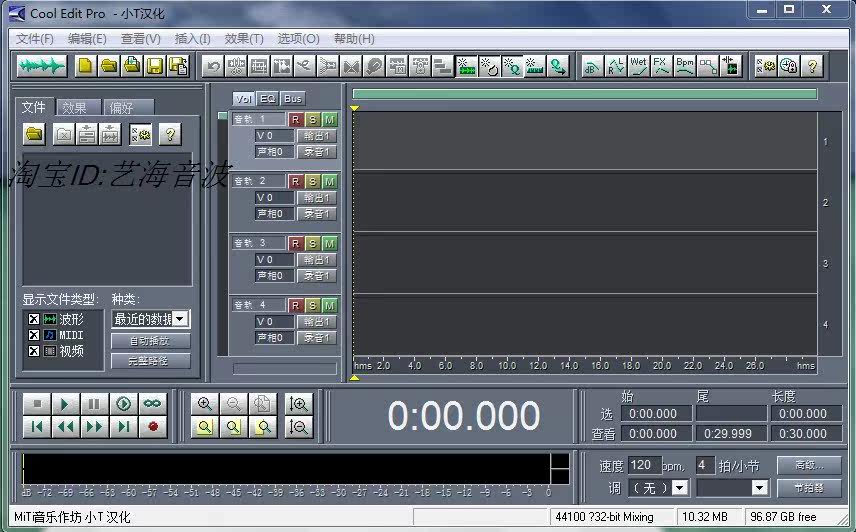Mute track 1 with M button
Screen dimensions: 856x532
point(329,119)
